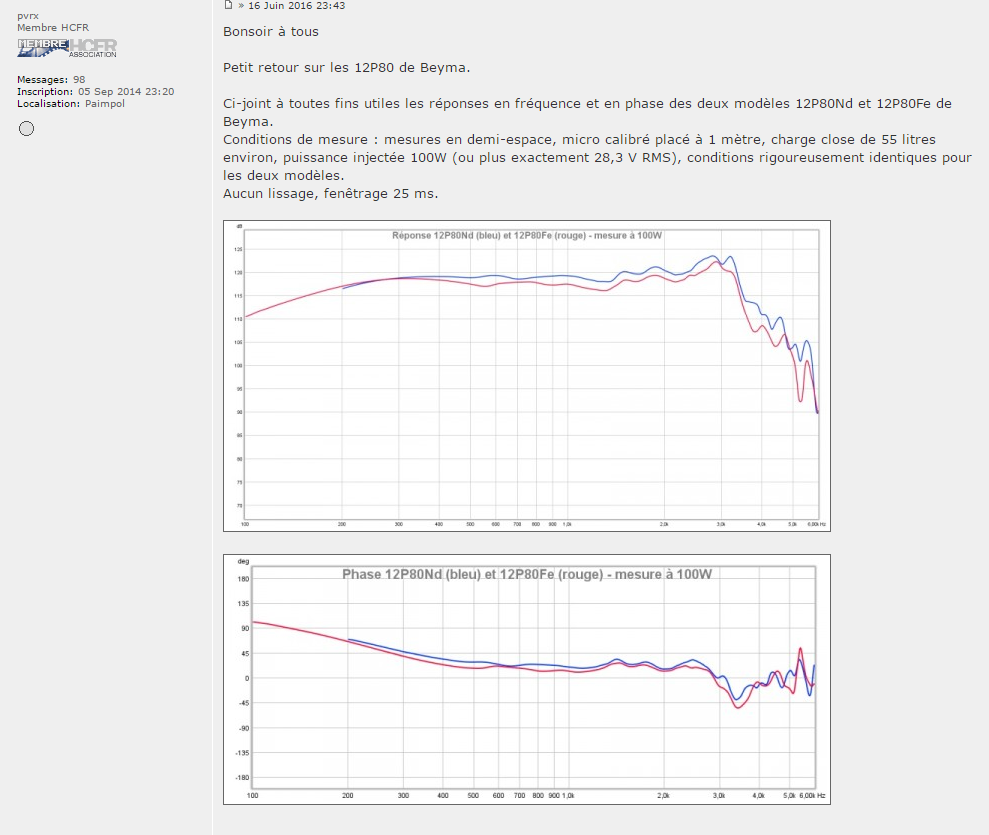Open the phase graph image
This screenshot has height=835, width=989.
(x=527, y=679)
